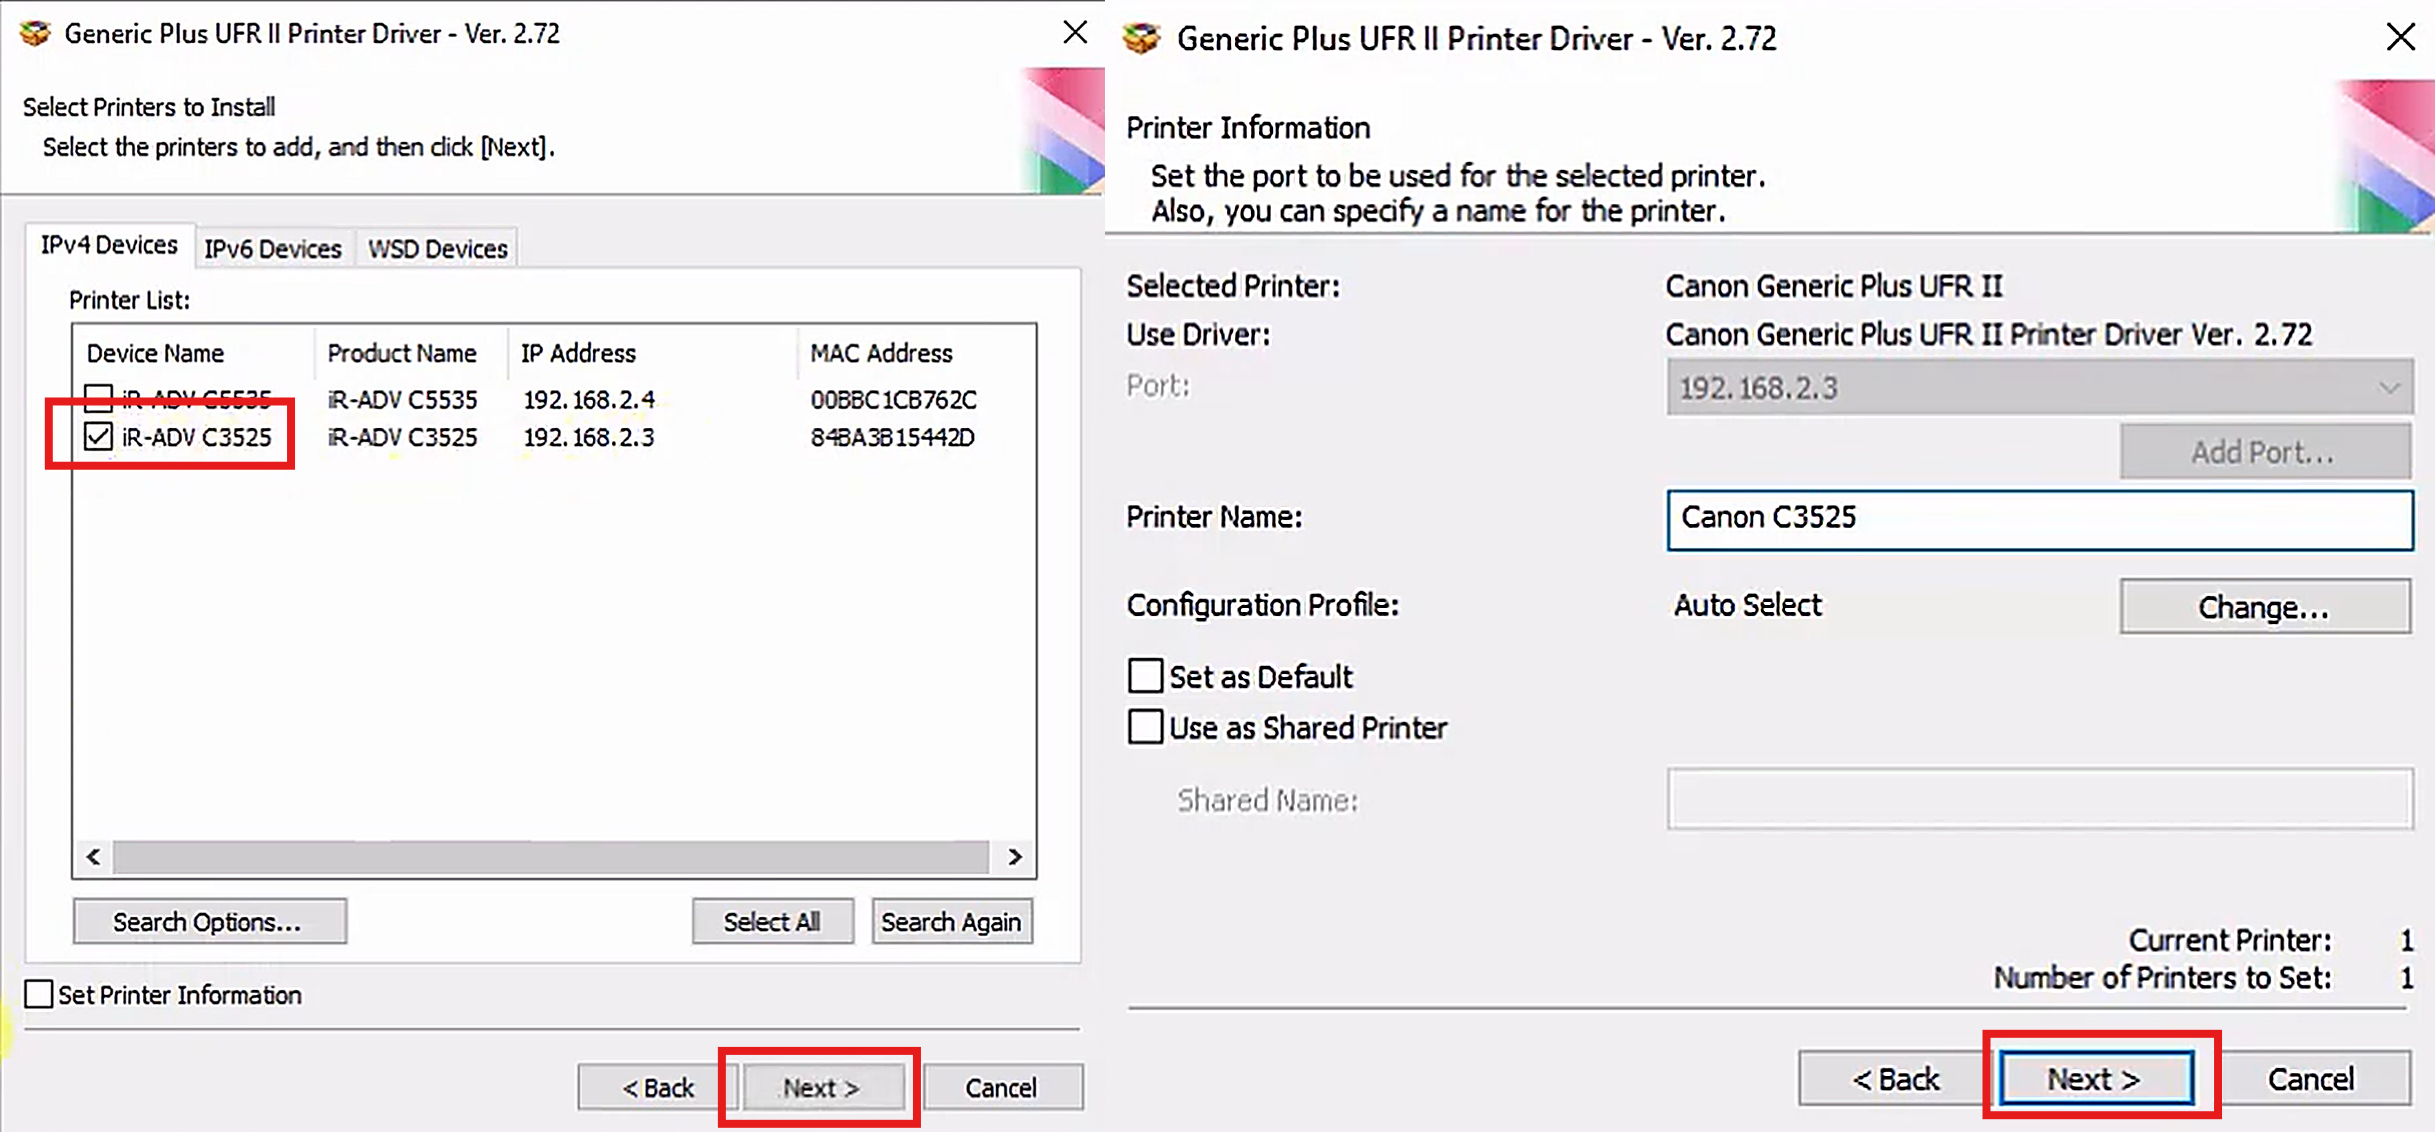Viewport: 2435px width, 1132px height.
Task: Click the Add Port button
Action: (x=2264, y=452)
